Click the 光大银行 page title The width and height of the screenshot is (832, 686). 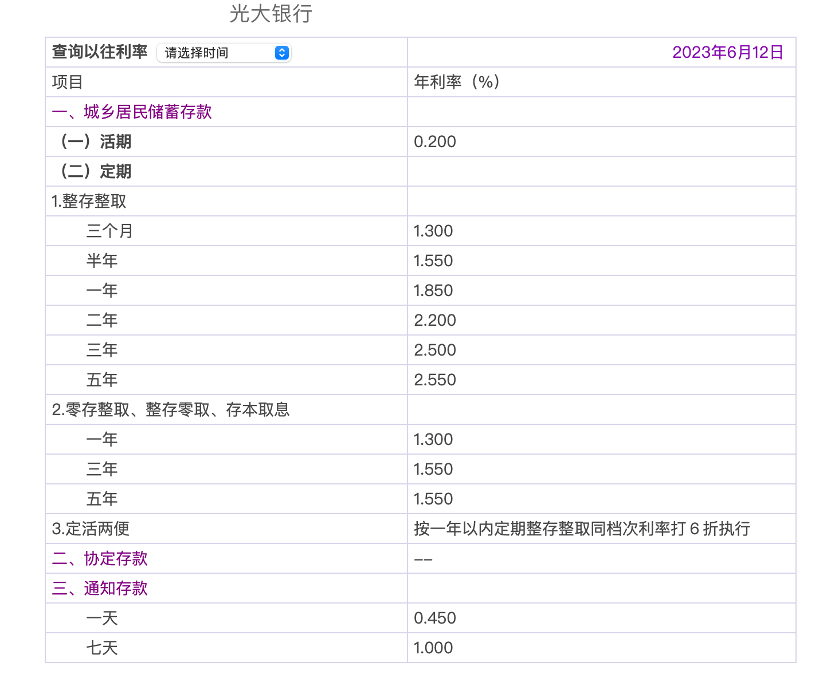[x=270, y=14]
